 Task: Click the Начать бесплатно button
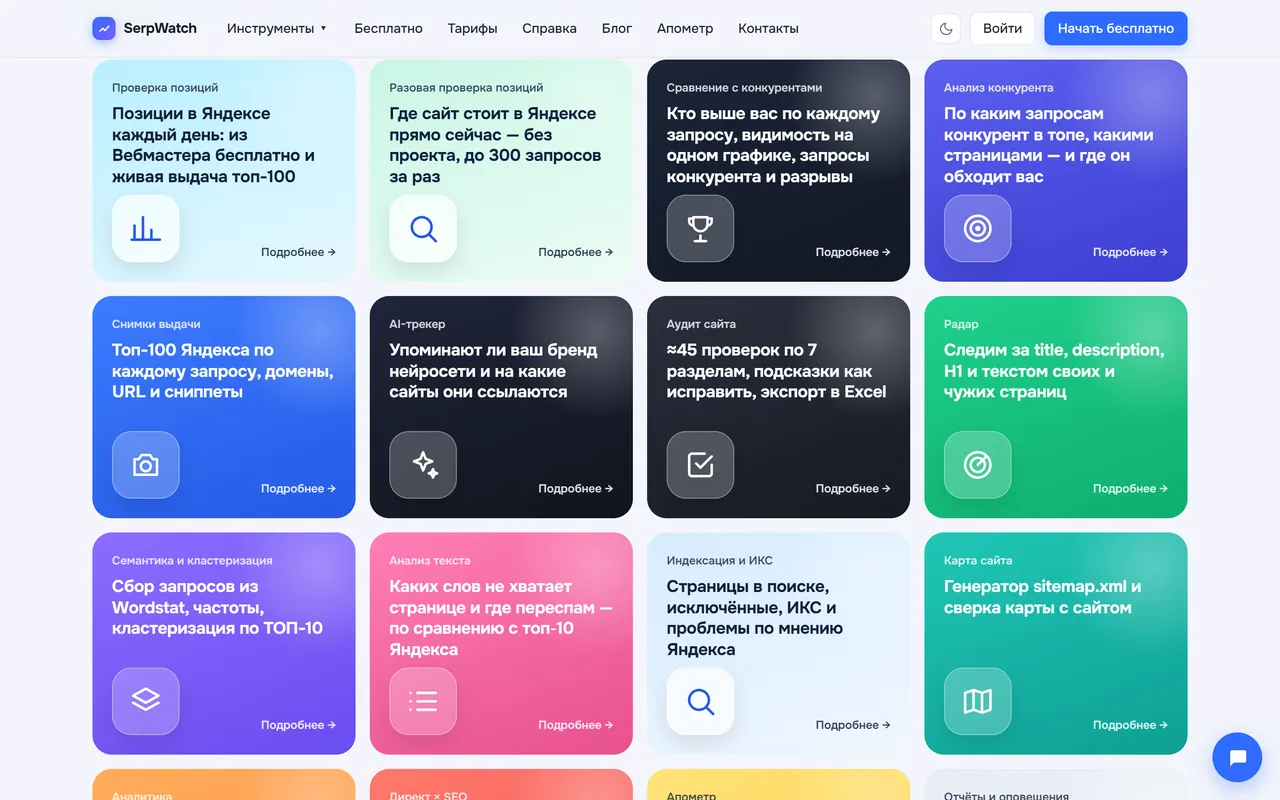pyautogui.click(x=1116, y=29)
